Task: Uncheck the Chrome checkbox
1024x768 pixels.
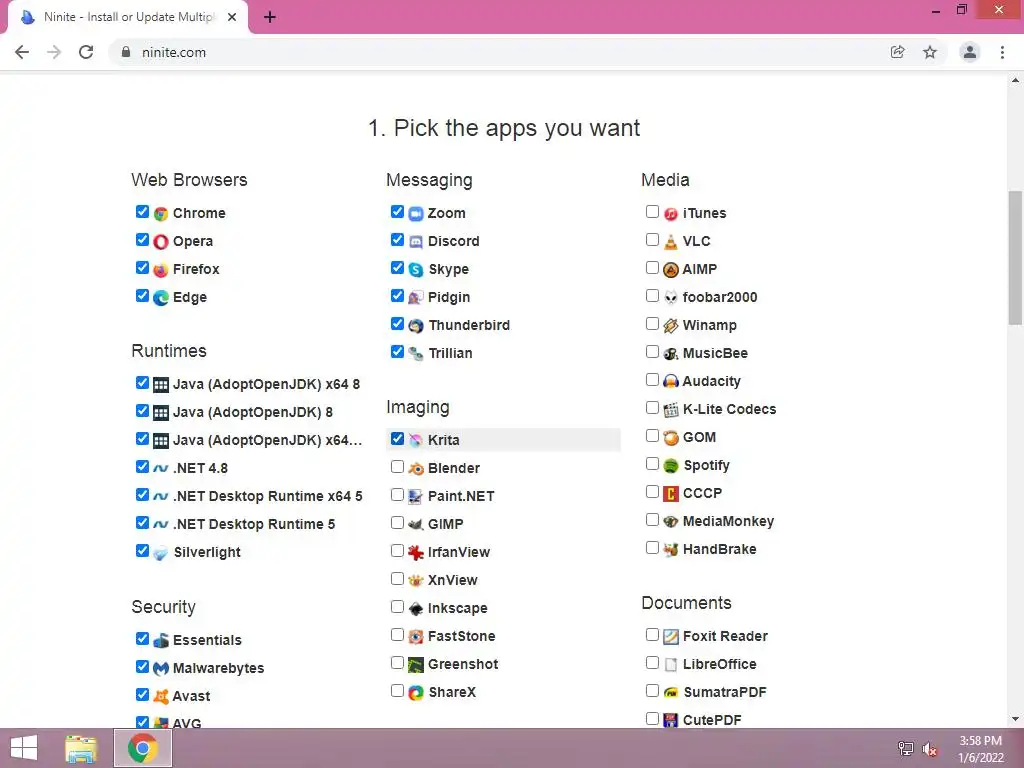Action: [142, 212]
